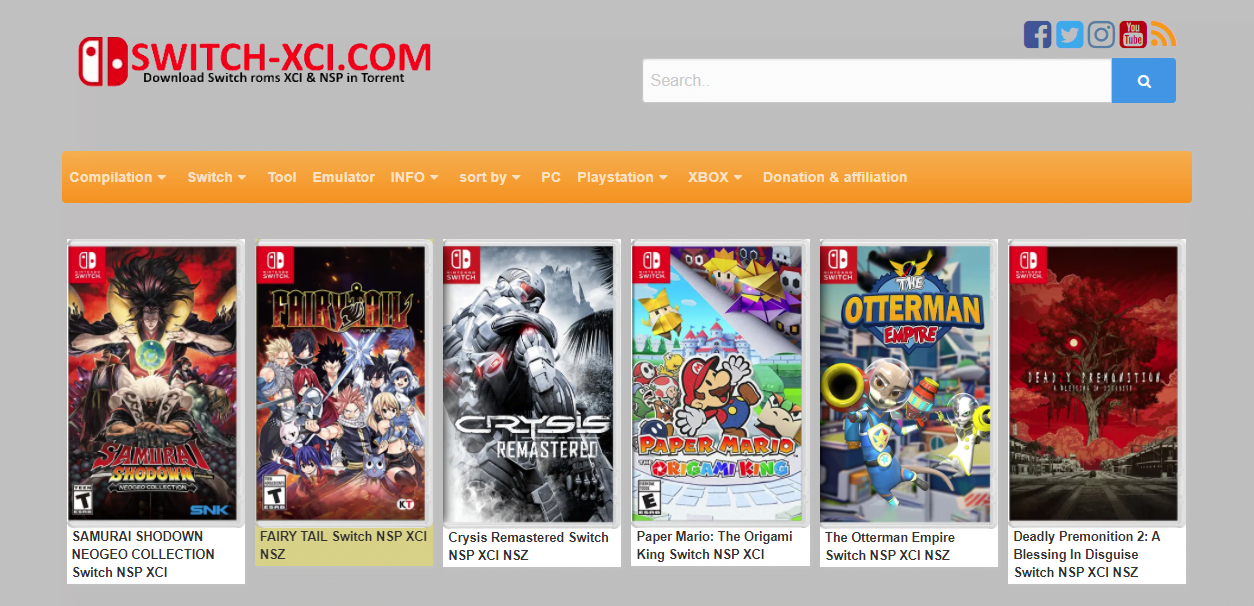Open the Donation & affiliation page
The width and height of the screenshot is (1254, 606).
pyautogui.click(x=835, y=177)
